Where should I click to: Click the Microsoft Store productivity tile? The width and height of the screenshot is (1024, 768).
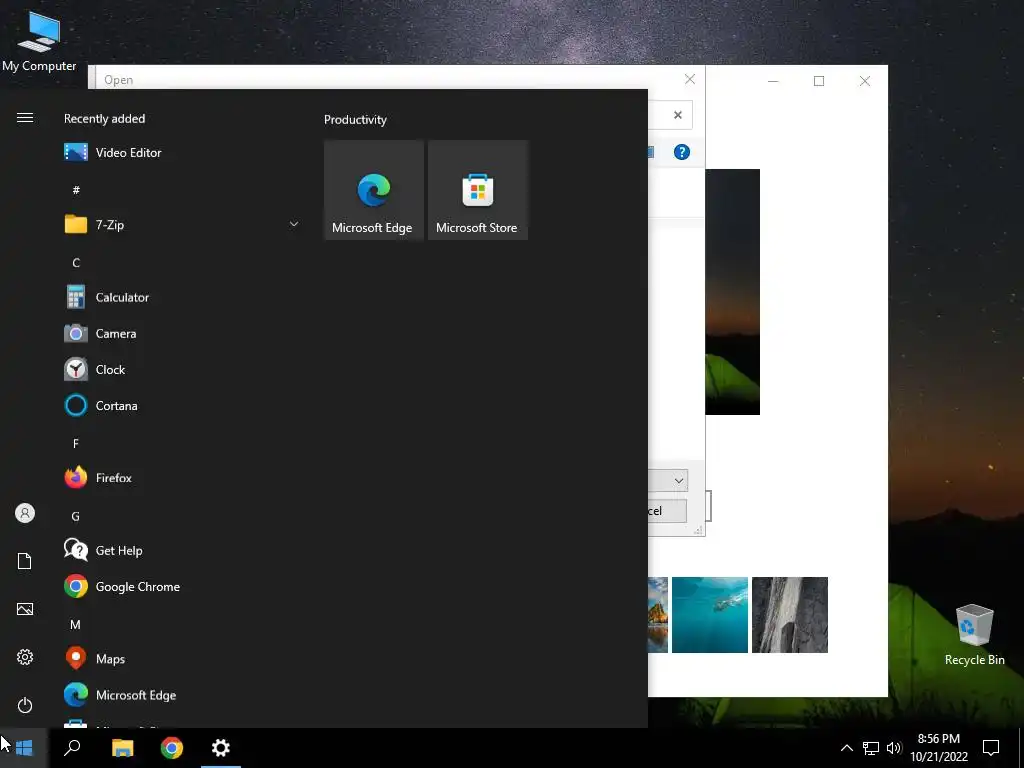pyautogui.click(x=477, y=190)
